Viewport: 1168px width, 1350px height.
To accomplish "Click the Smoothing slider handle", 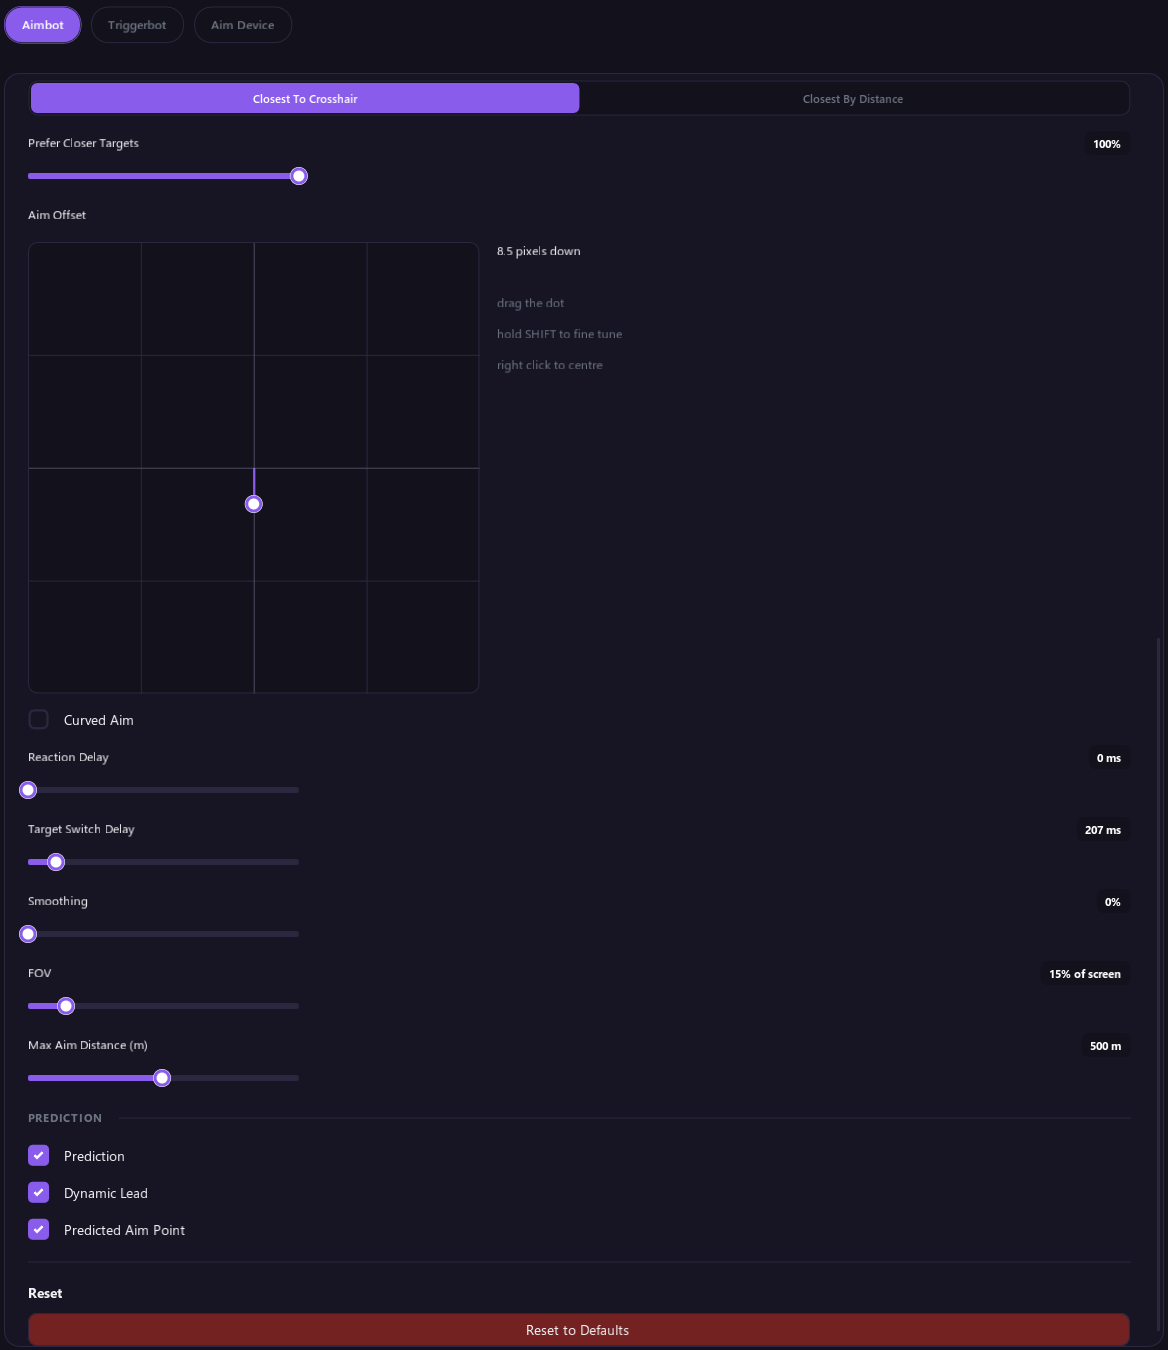I will (x=28, y=934).
